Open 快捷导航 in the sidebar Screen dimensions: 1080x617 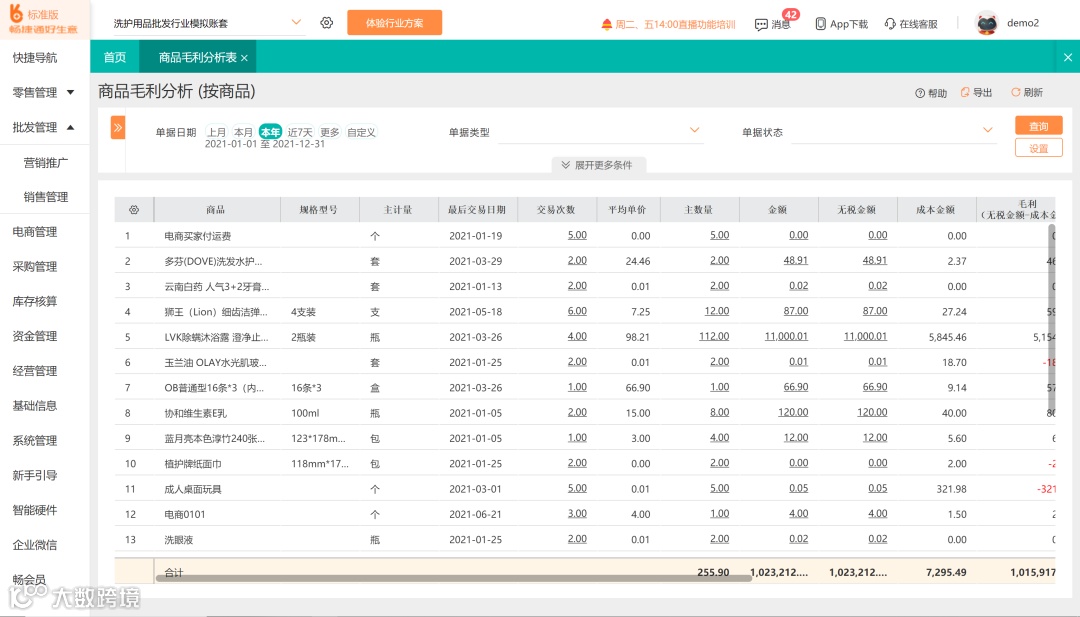[x=35, y=58]
